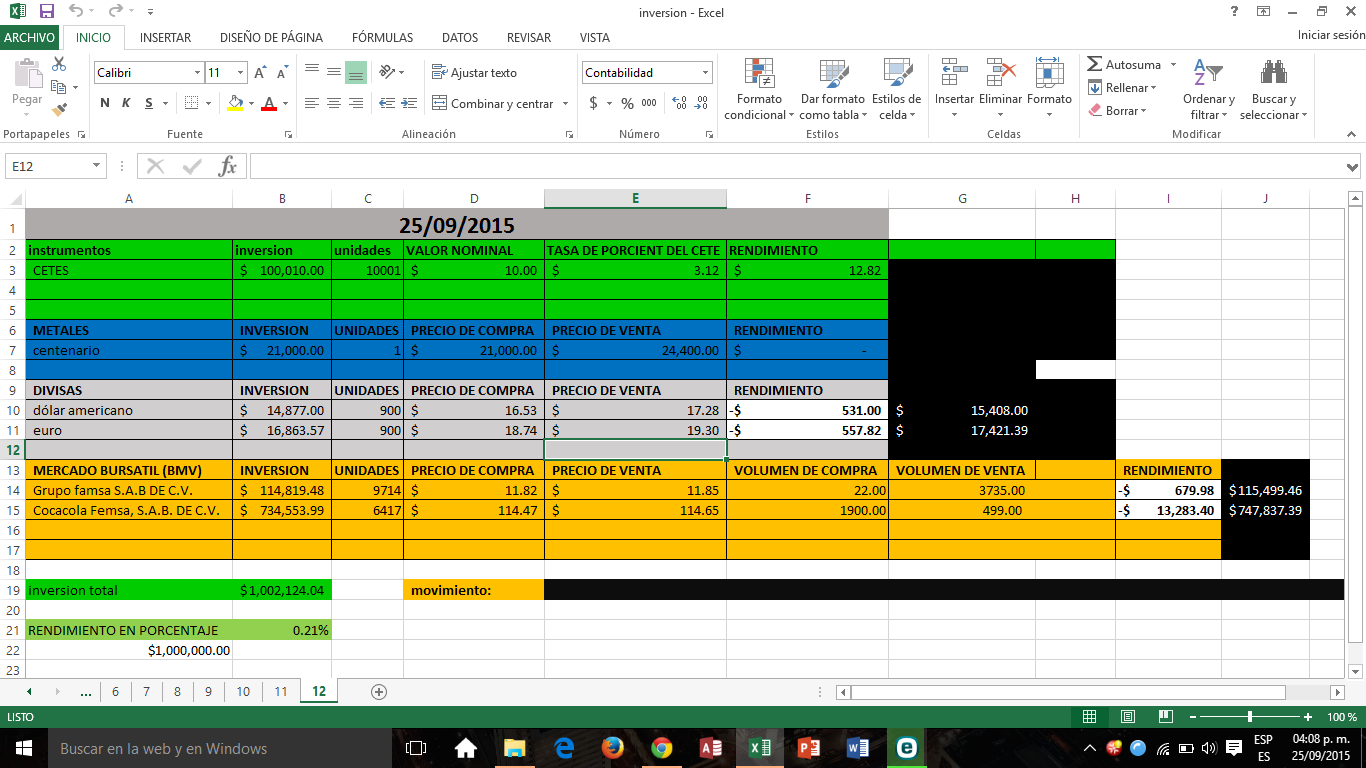The width and height of the screenshot is (1366, 768).
Task: Click the font color A icon
Action: [x=269, y=103]
